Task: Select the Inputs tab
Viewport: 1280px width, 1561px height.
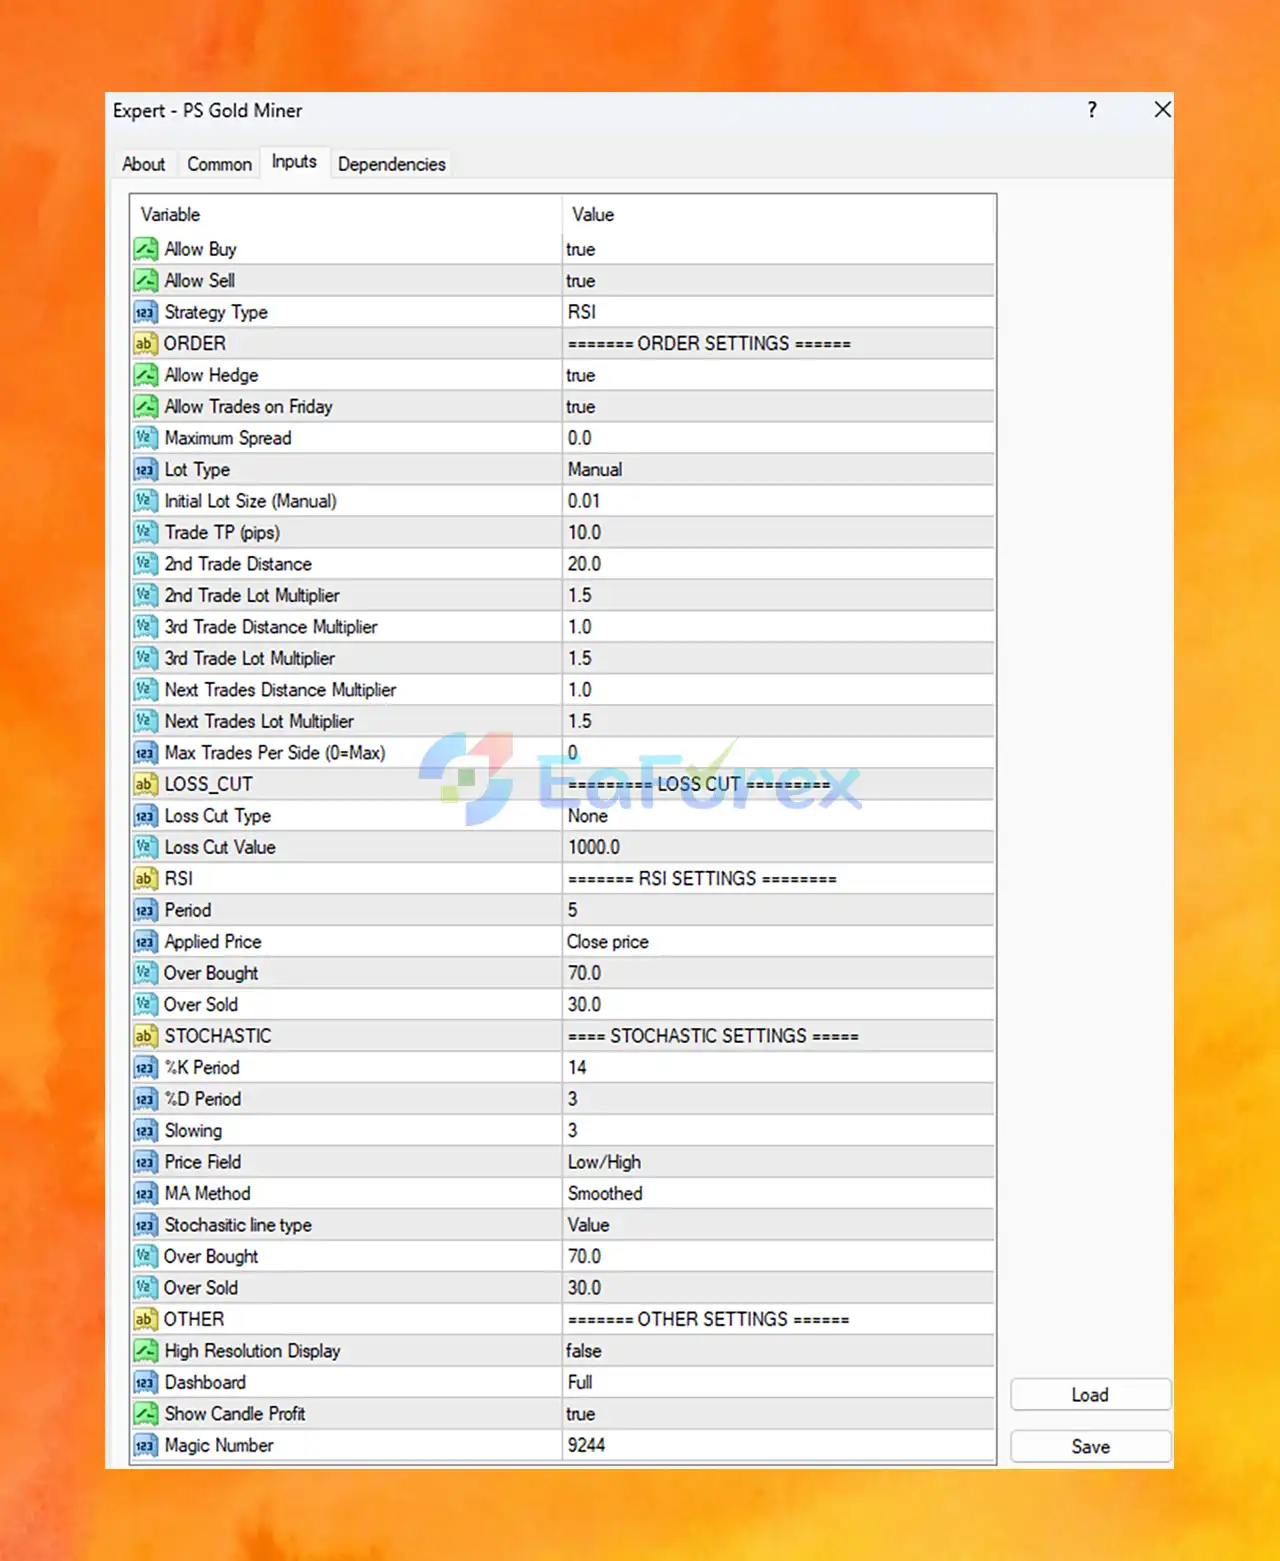Action: 294,162
